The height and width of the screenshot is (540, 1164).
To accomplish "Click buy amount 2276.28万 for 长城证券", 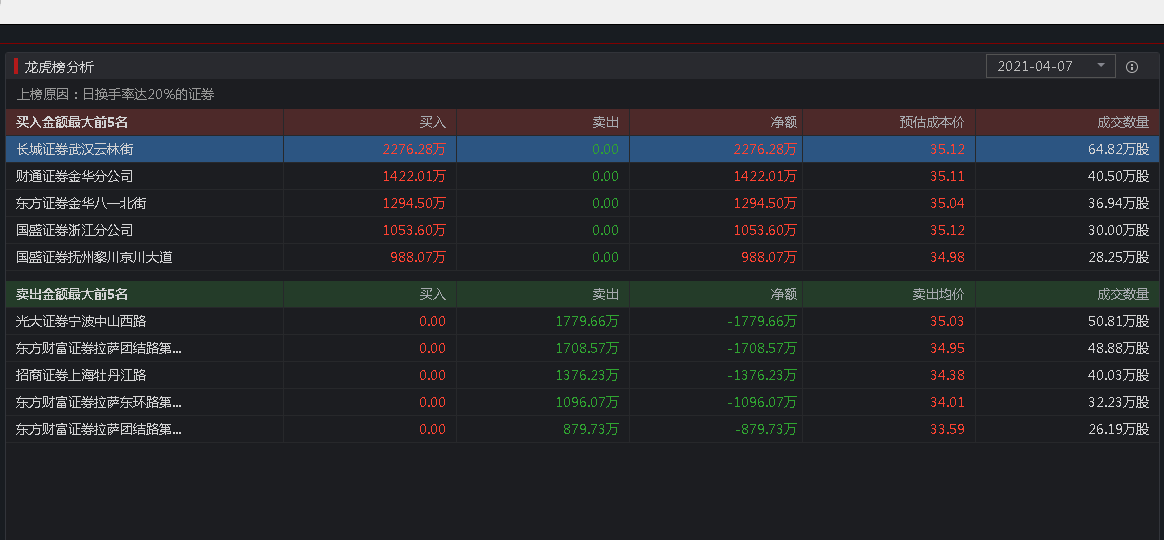I will pyautogui.click(x=414, y=149).
